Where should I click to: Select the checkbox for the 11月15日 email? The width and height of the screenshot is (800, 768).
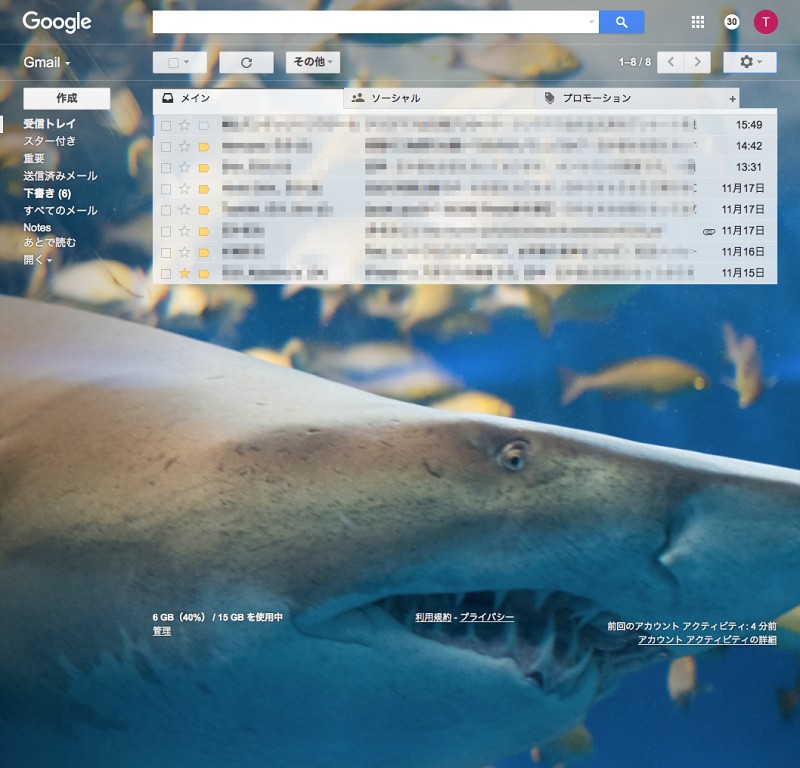point(166,274)
